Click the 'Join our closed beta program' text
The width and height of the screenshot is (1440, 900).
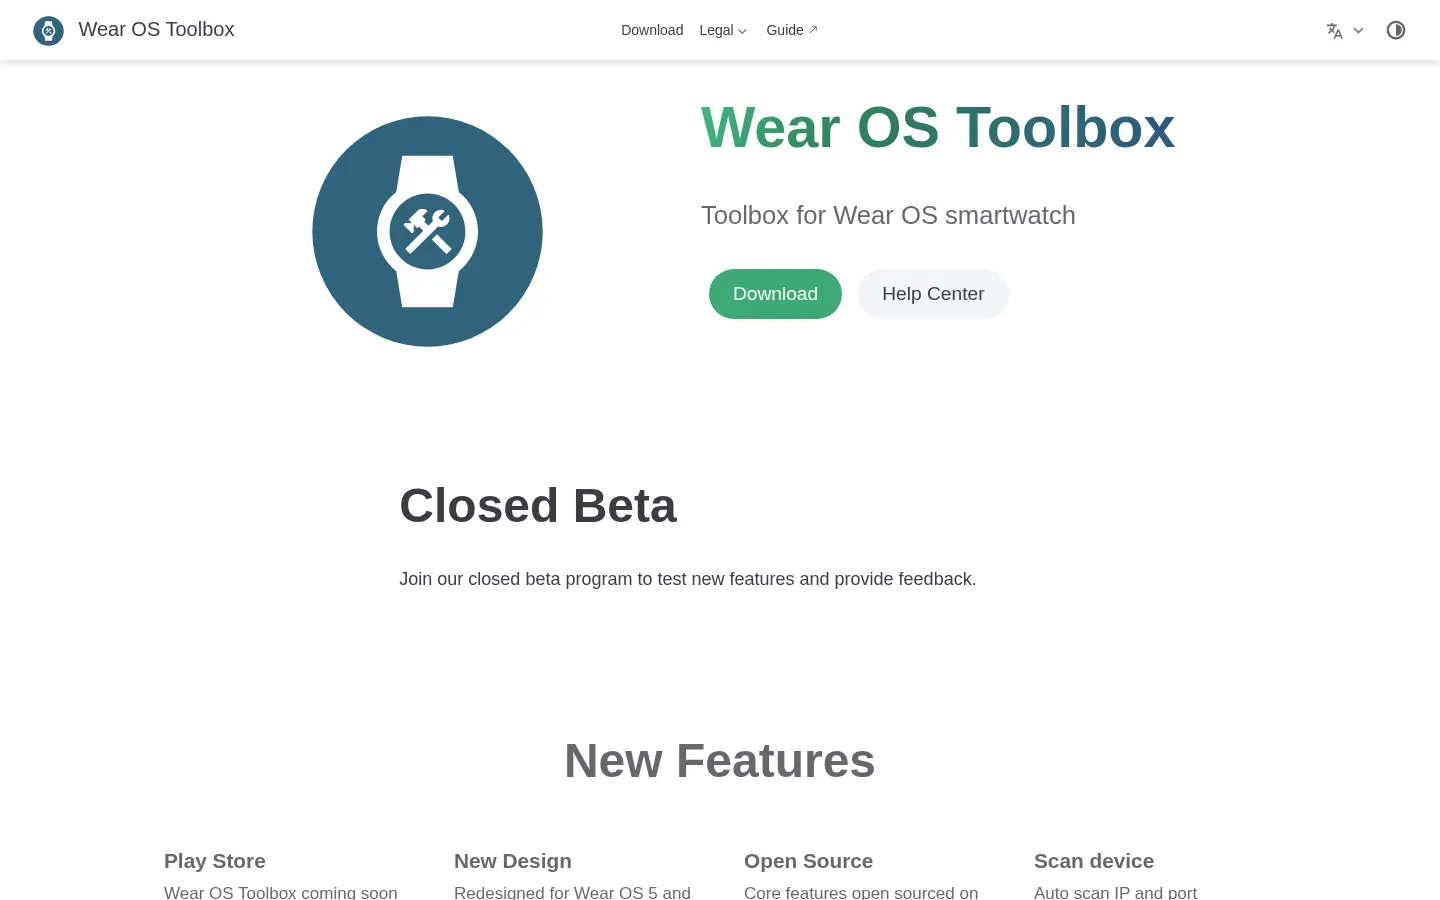click(688, 579)
